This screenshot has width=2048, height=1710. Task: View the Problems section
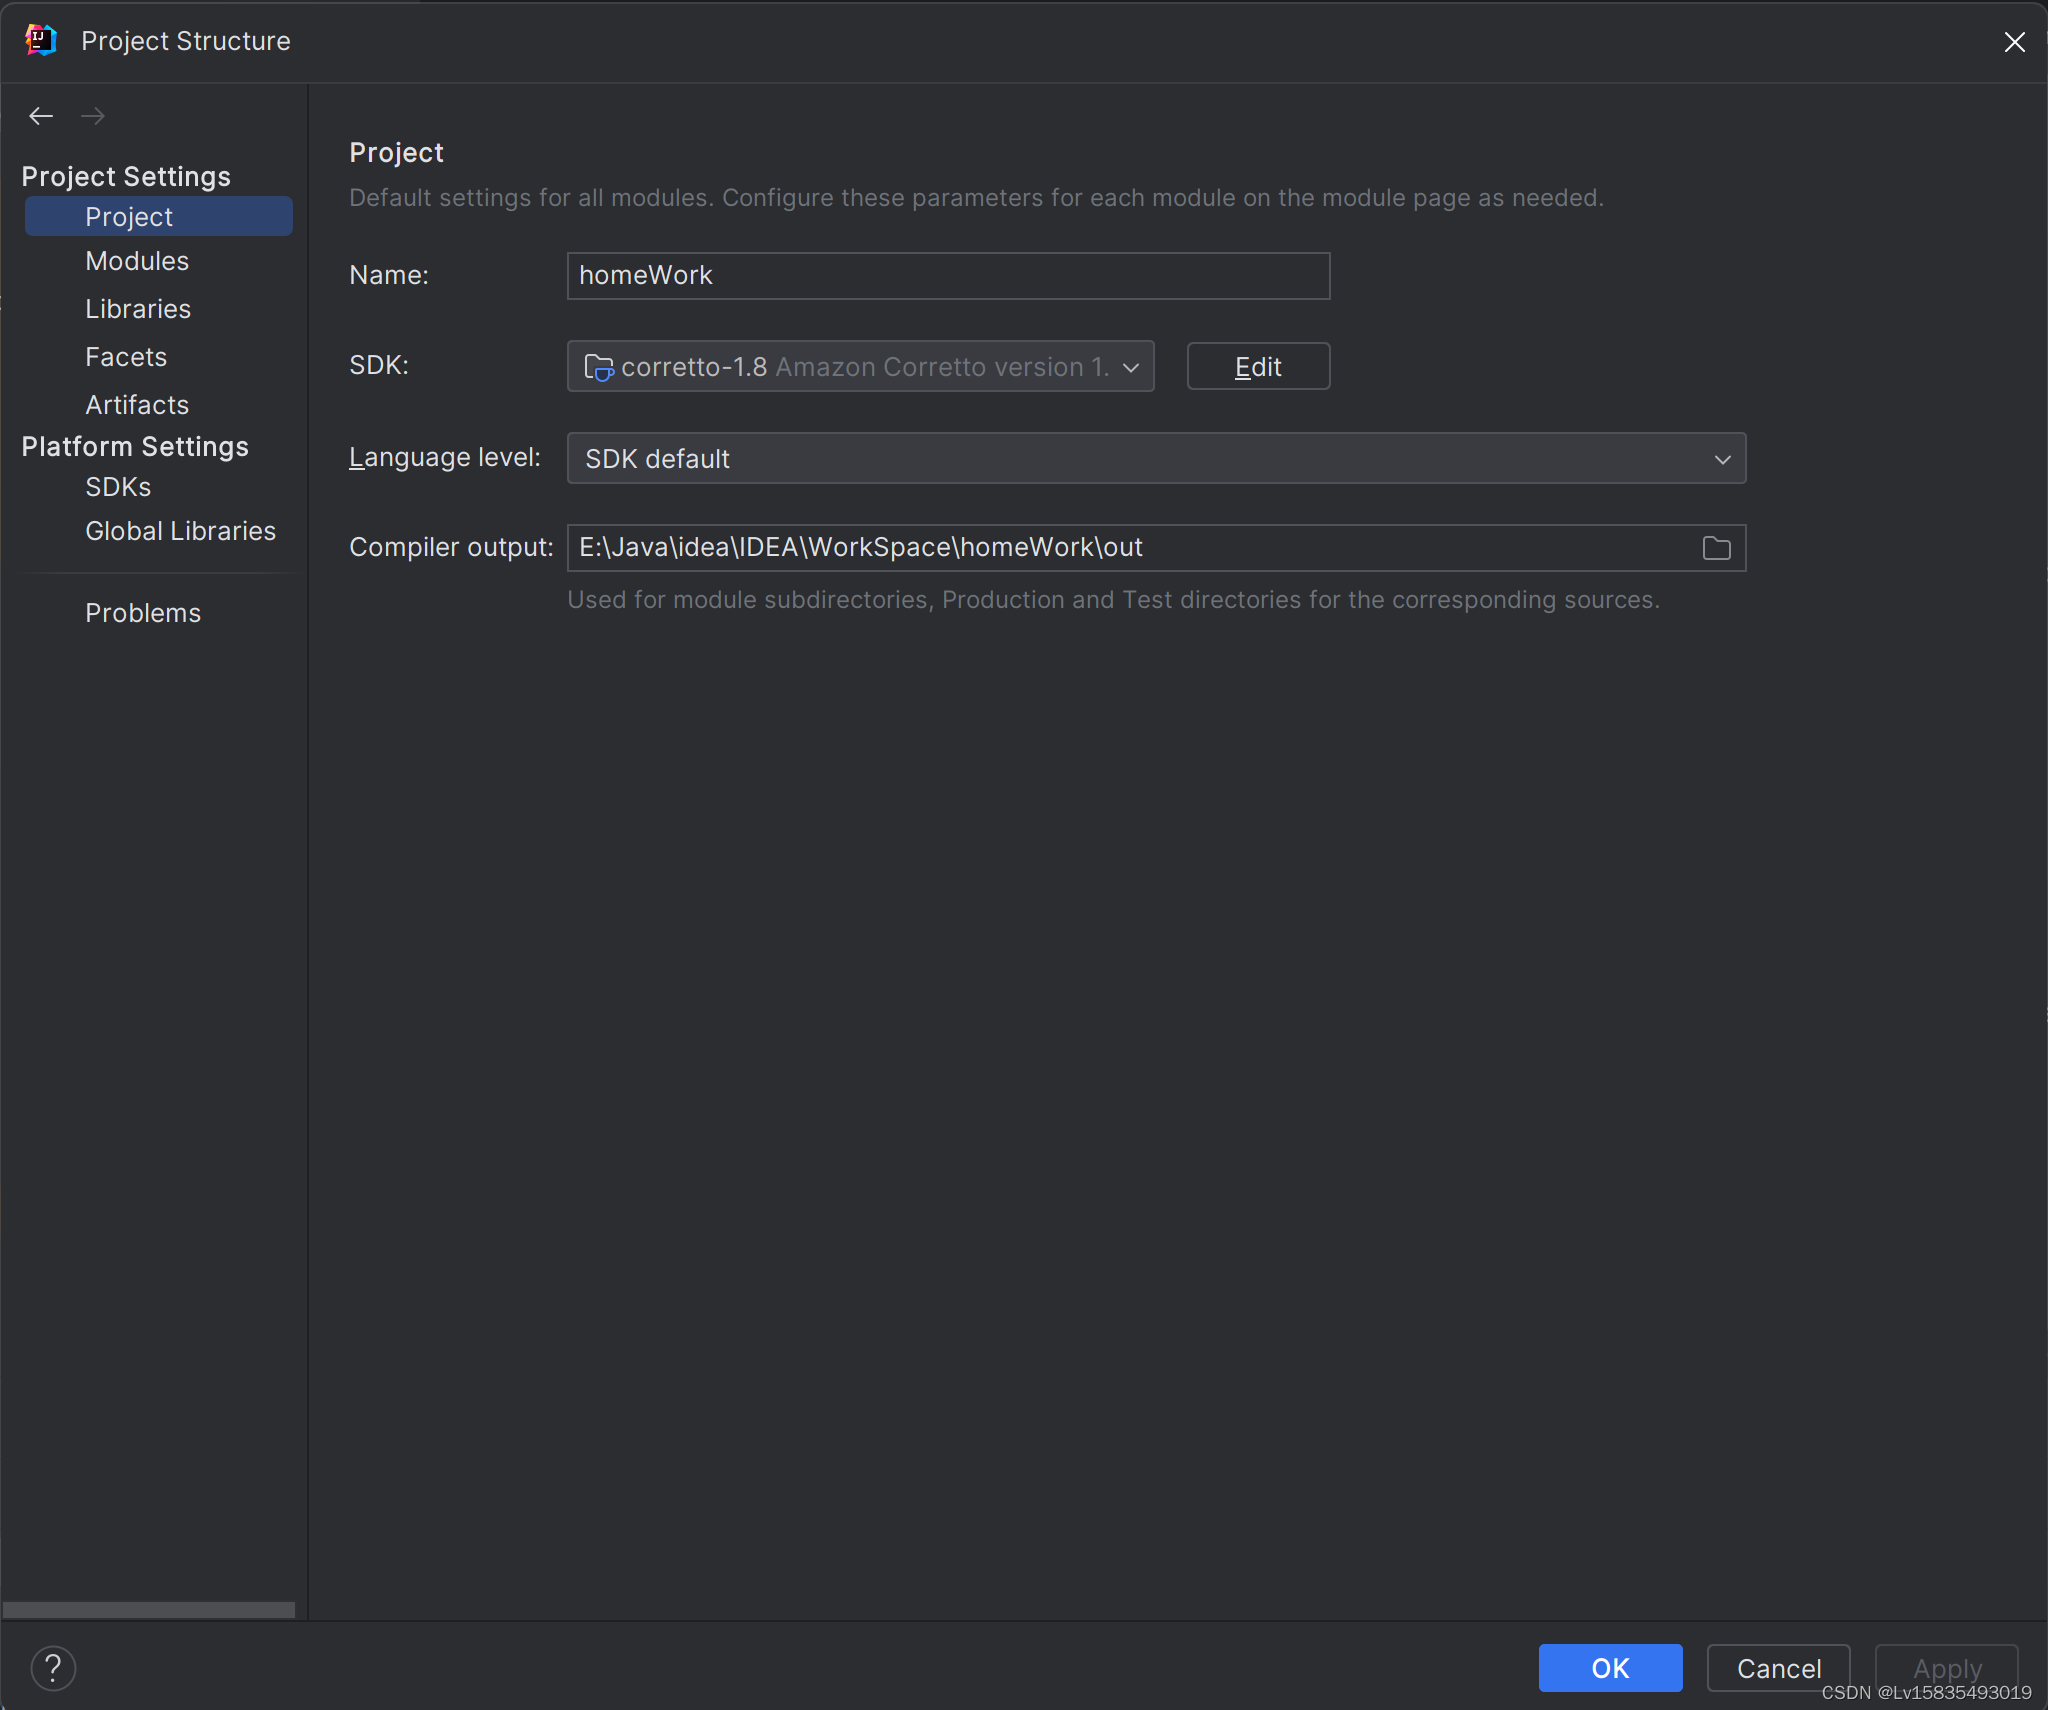point(143,613)
